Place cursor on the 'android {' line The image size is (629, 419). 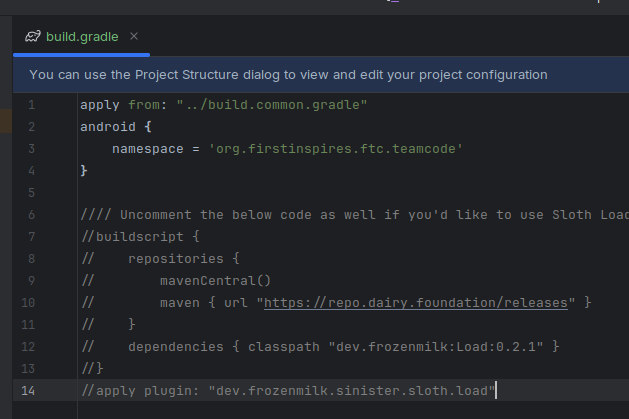(x=116, y=127)
